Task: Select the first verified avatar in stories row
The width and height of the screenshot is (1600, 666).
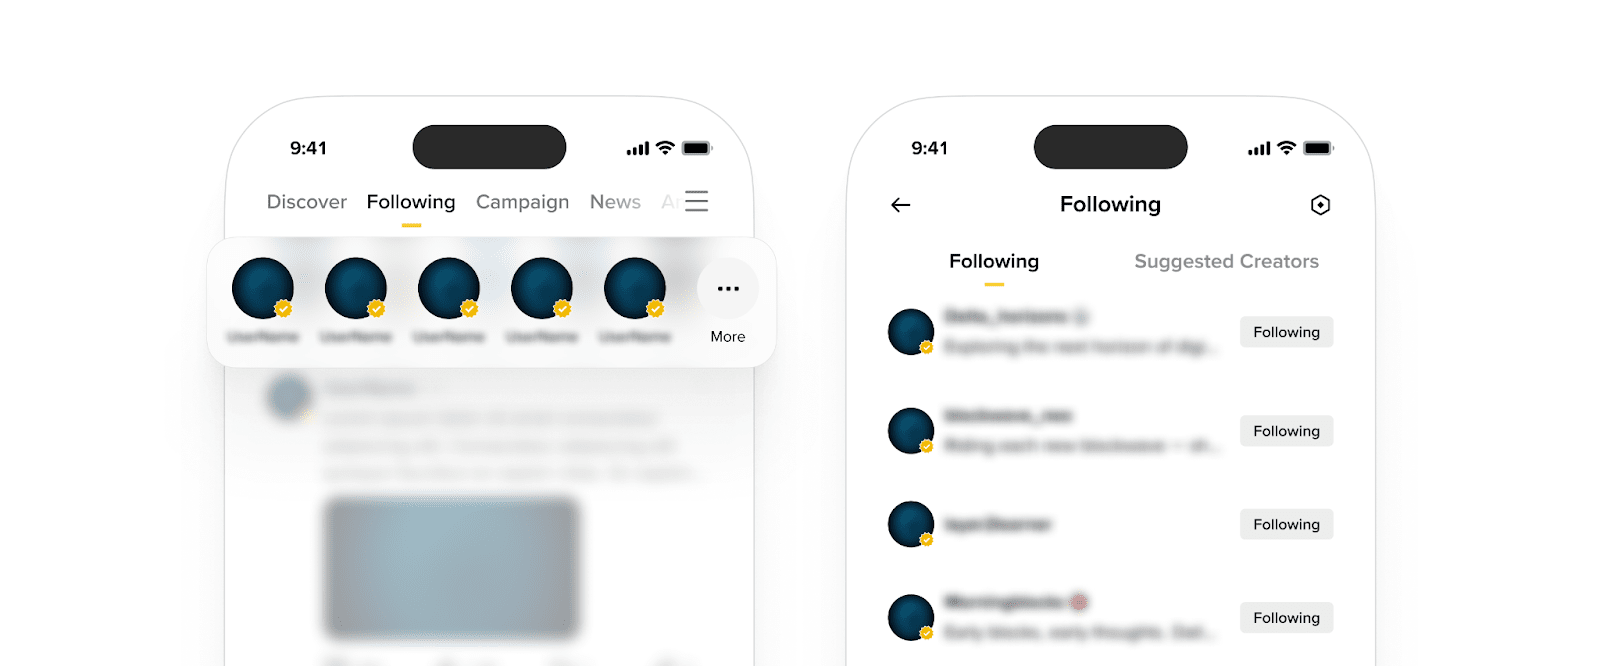Action: pos(263,288)
